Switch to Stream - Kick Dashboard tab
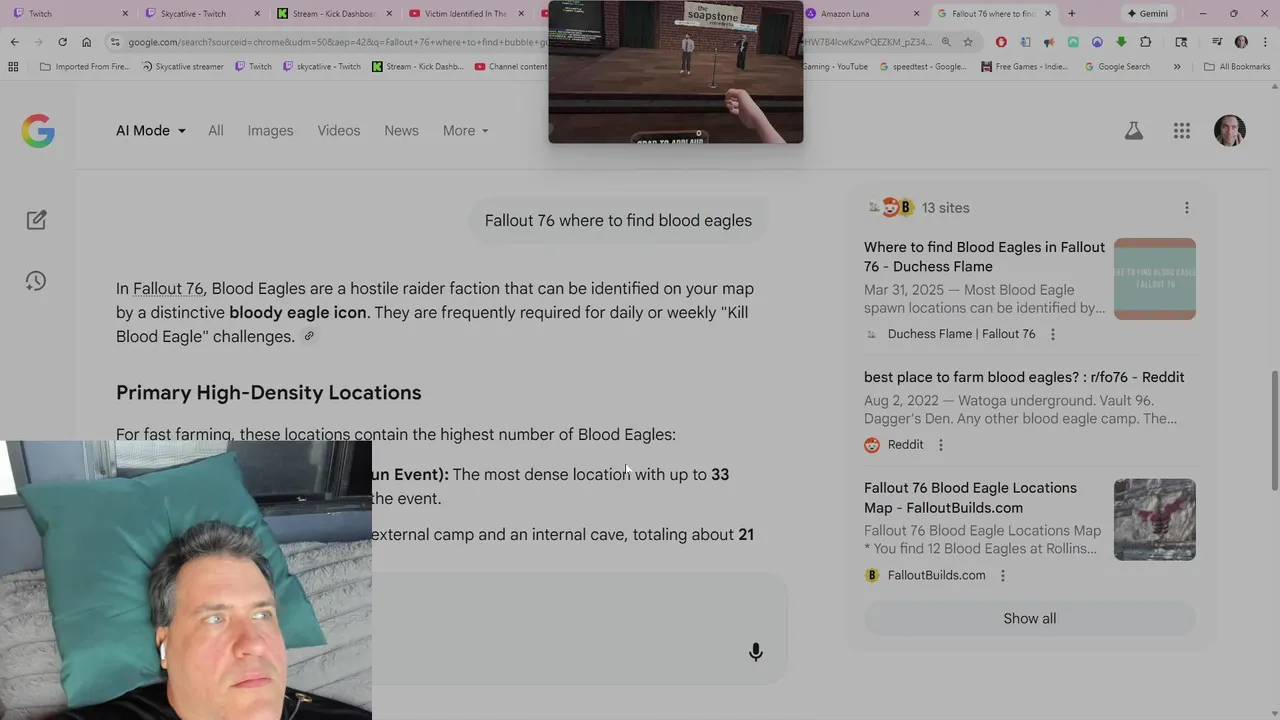Image resolution: width=1280 pixels, height=720 pixels. point(333,14)
